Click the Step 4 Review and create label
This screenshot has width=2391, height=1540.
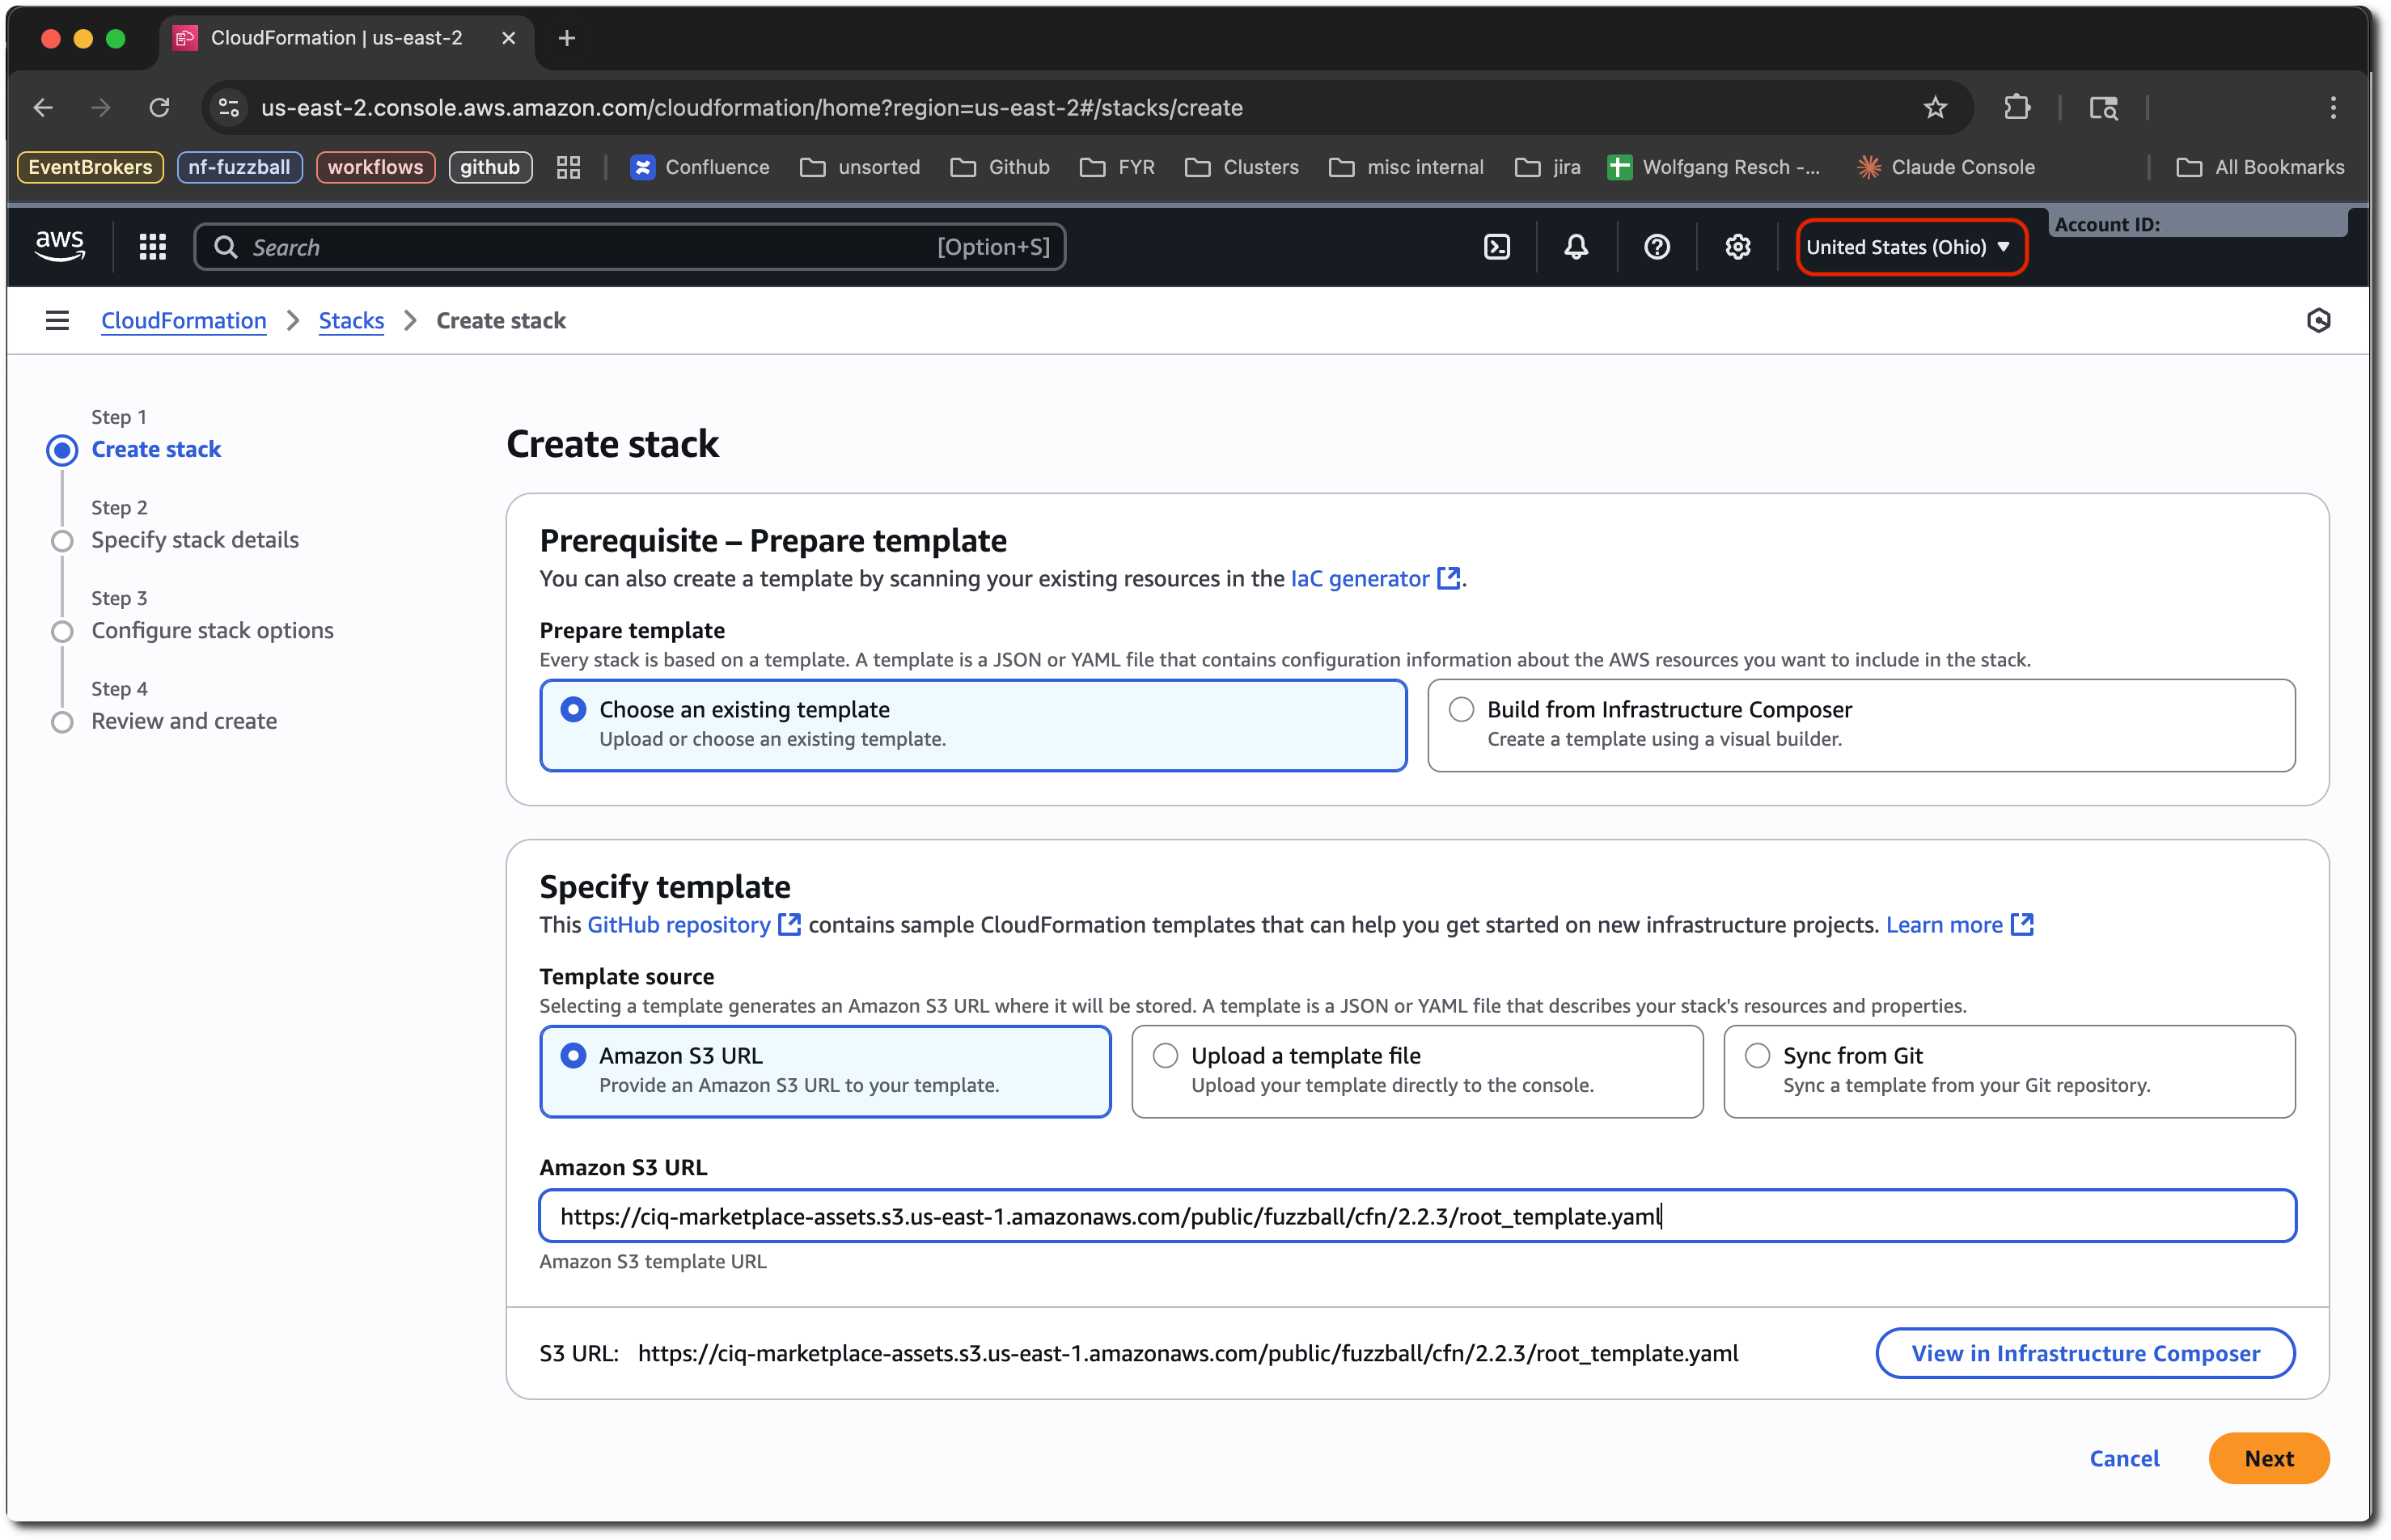click(x=184, y=721)
